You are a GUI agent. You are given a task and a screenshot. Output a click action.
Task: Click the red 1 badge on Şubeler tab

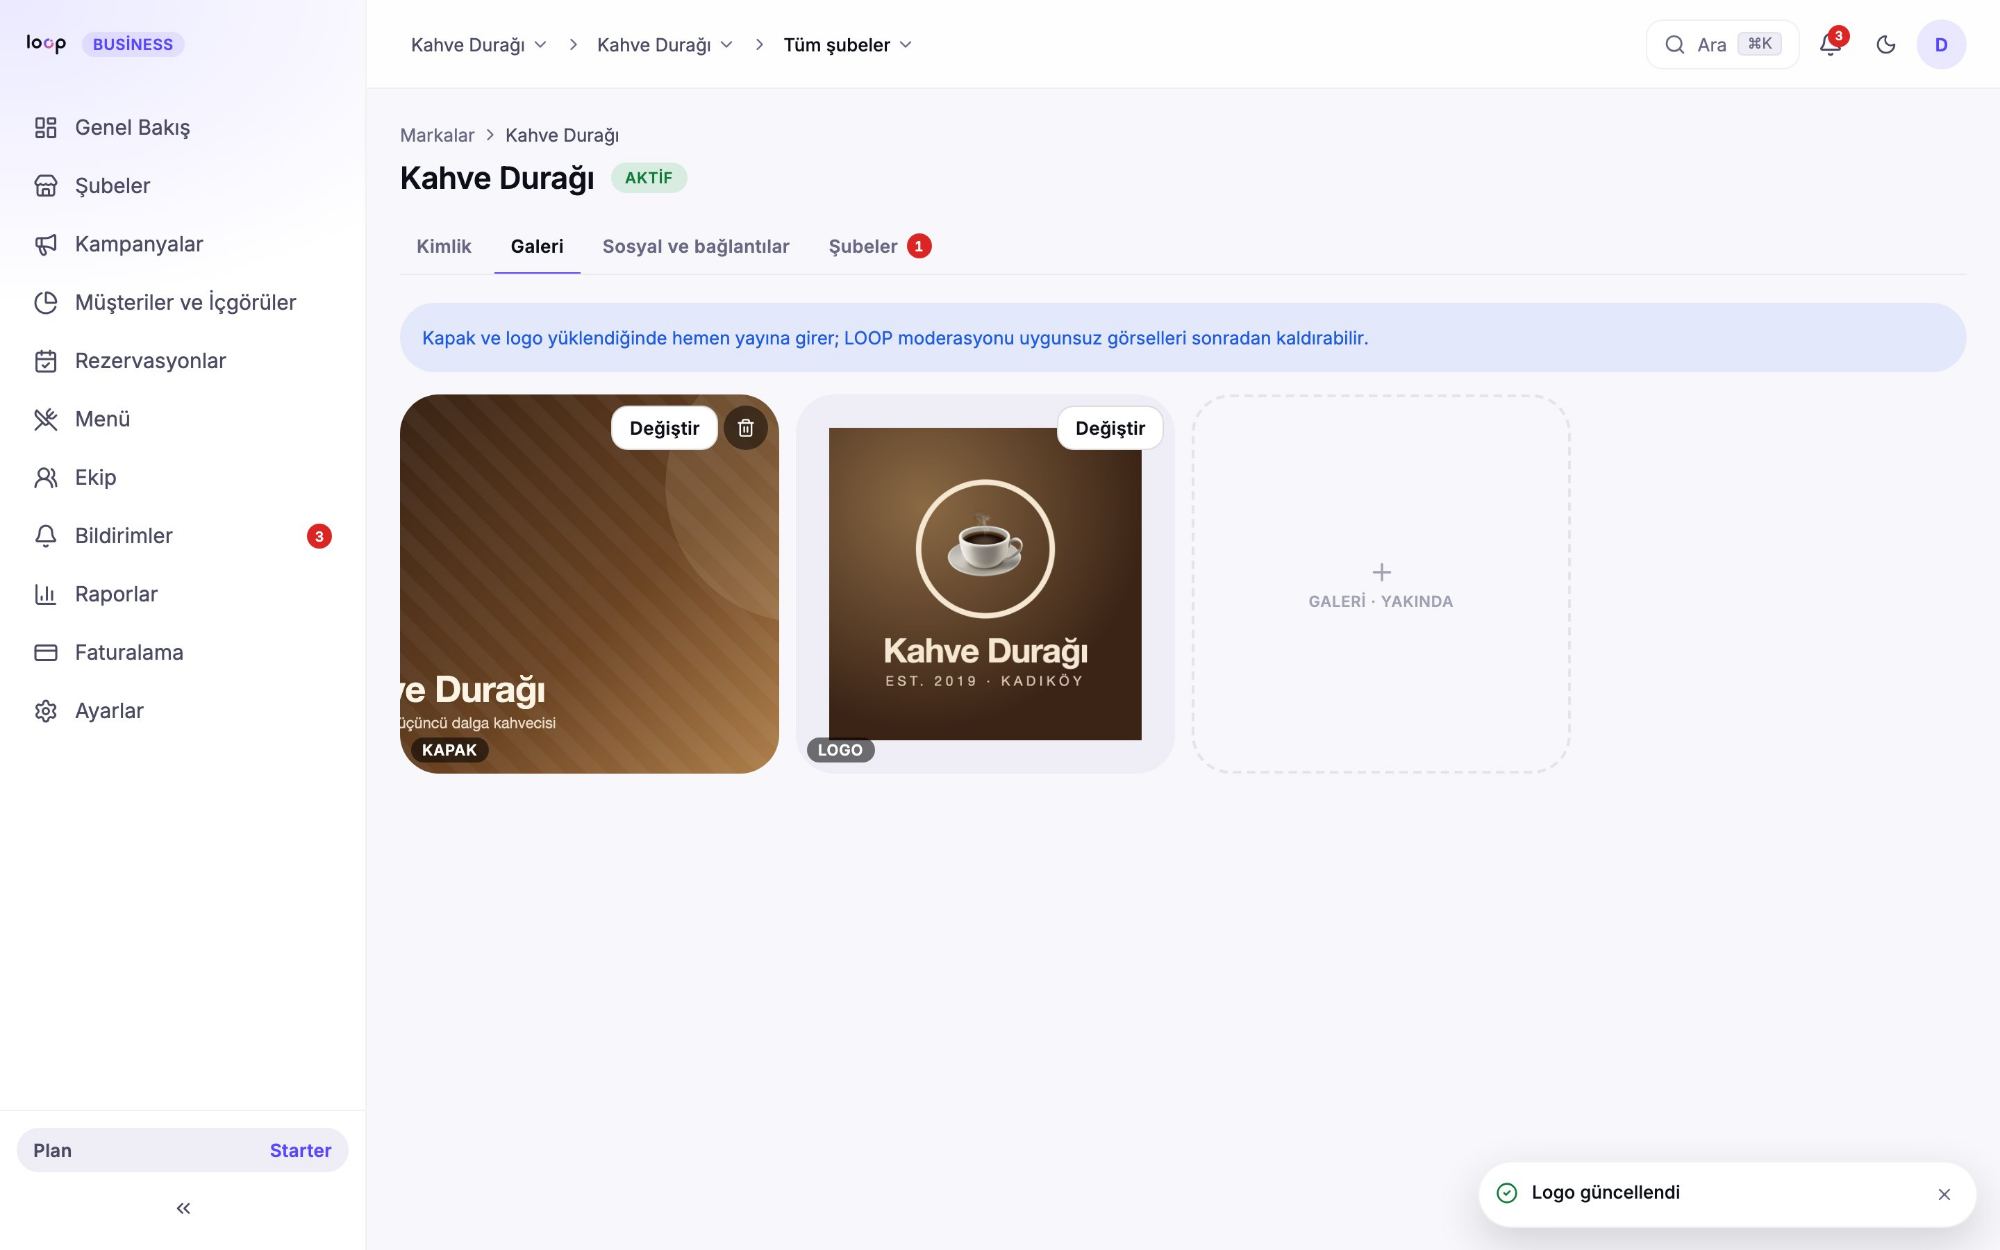click(x=919, y=246)
